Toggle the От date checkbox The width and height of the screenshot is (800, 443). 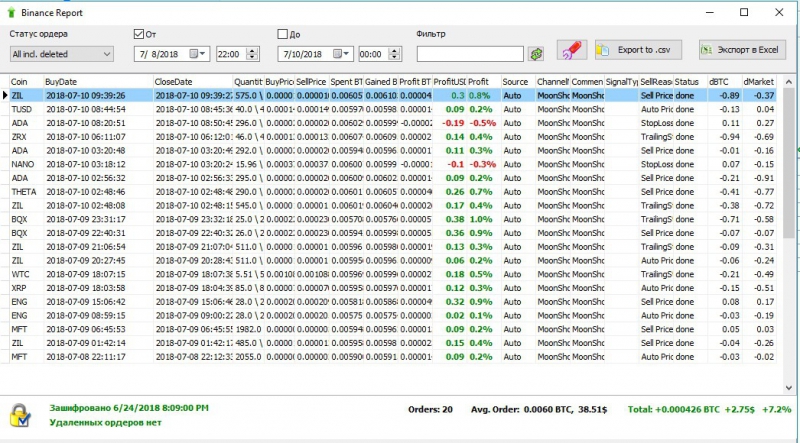click(x=139, y=34)
